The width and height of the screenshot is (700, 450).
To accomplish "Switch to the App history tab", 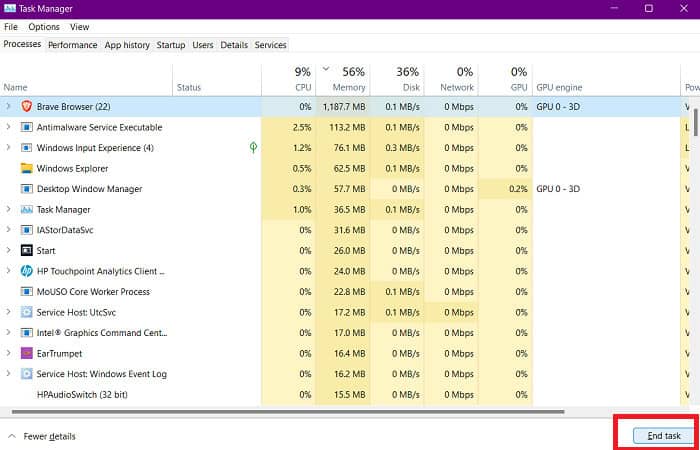I will pyautogui.click(x=127, y=45).
